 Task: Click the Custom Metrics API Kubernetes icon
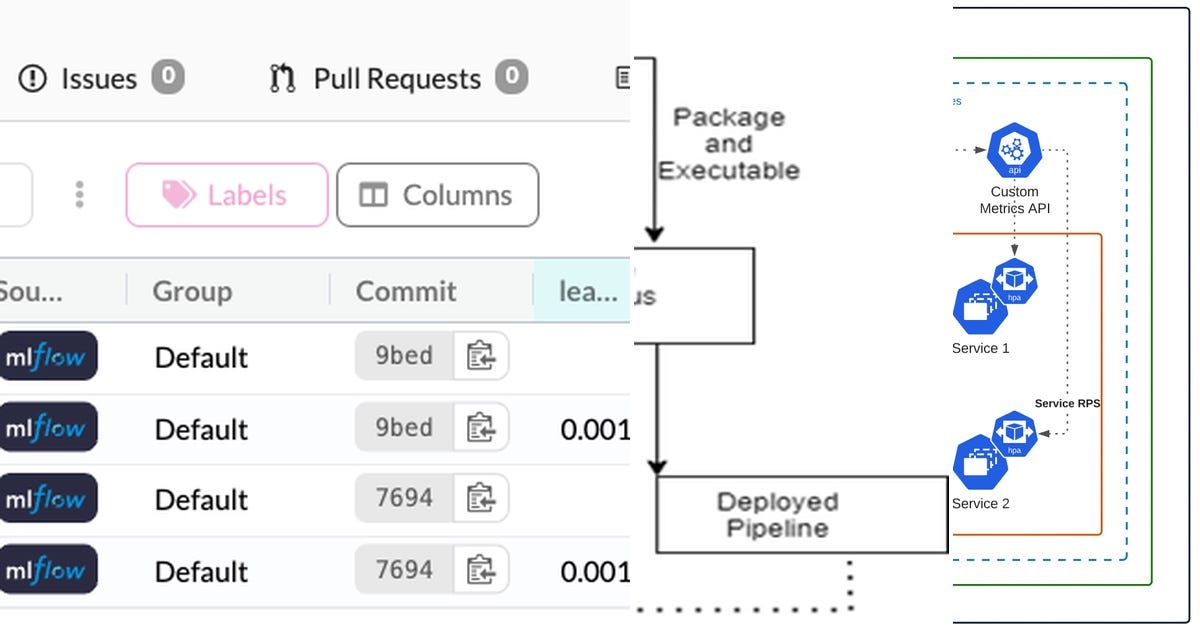1014,152
